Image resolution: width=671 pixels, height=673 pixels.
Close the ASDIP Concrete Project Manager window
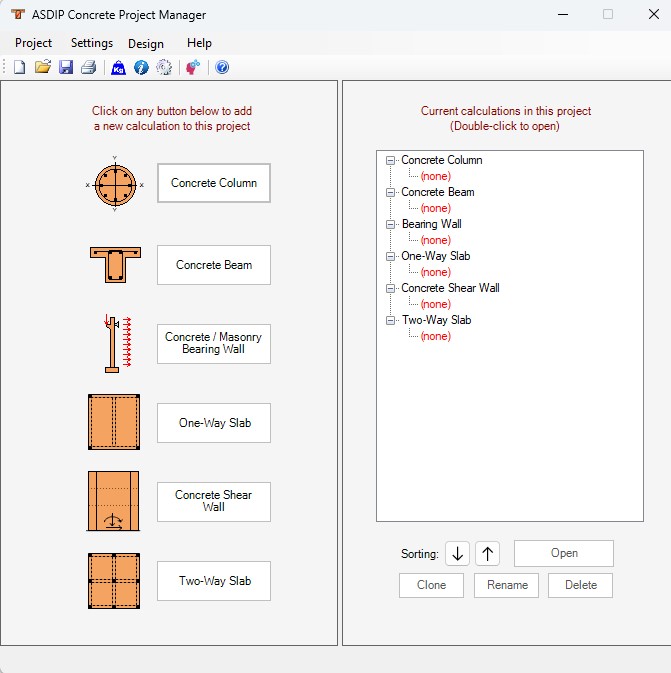coord(653,14)
